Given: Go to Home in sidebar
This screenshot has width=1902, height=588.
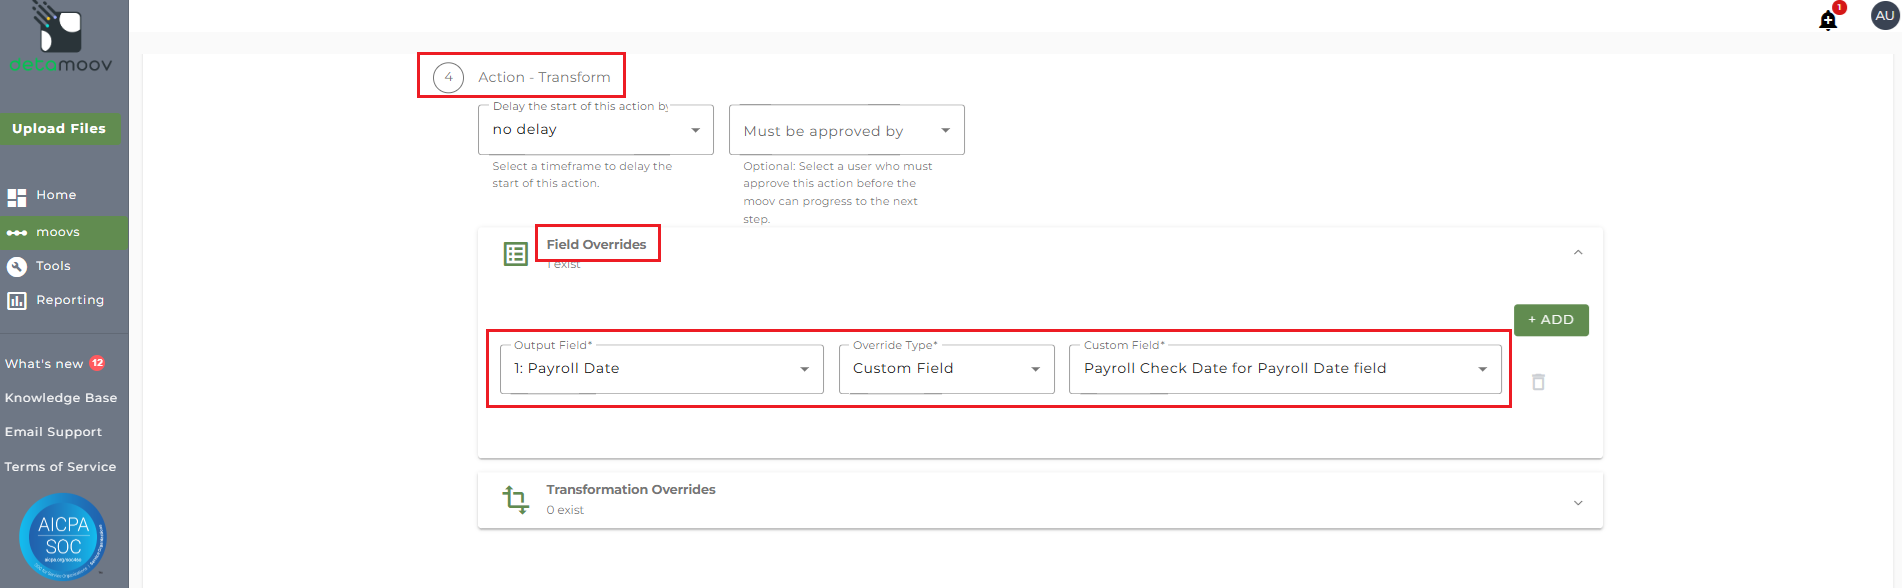Looking at the screenshot, I should [56, 195].
